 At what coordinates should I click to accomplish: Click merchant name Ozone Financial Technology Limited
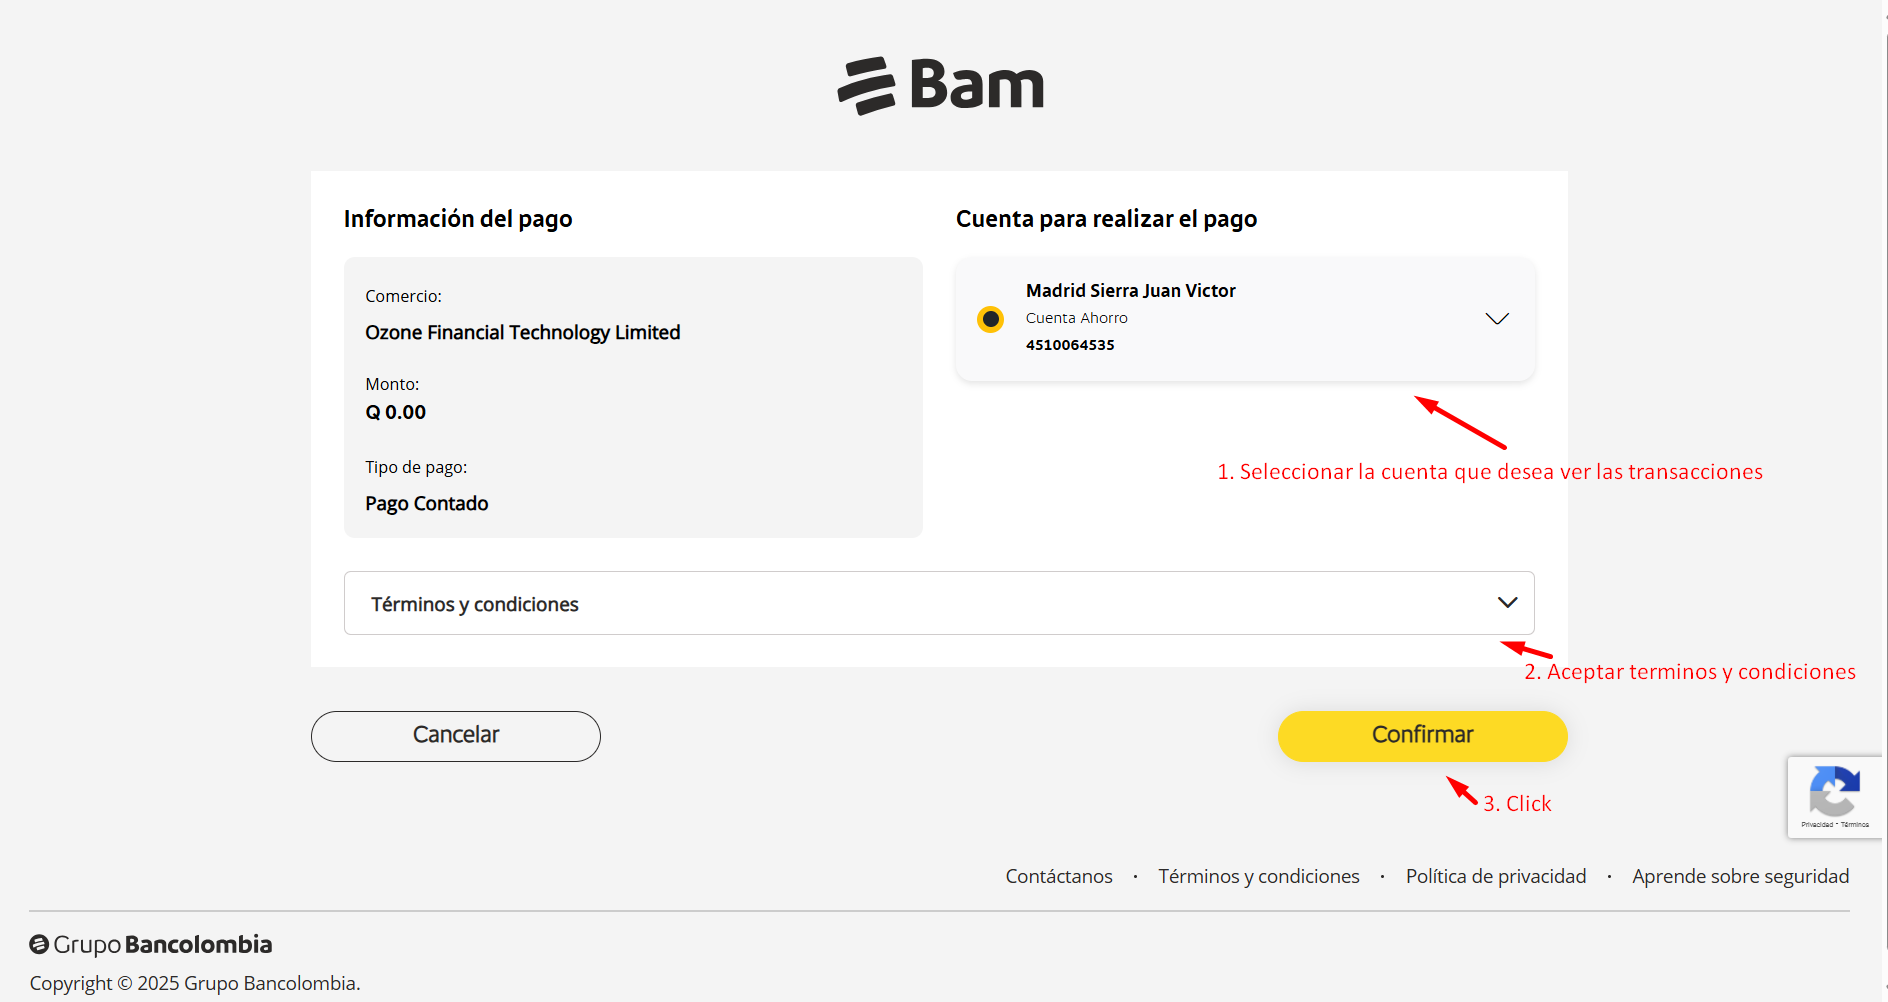tap(522, 332)
